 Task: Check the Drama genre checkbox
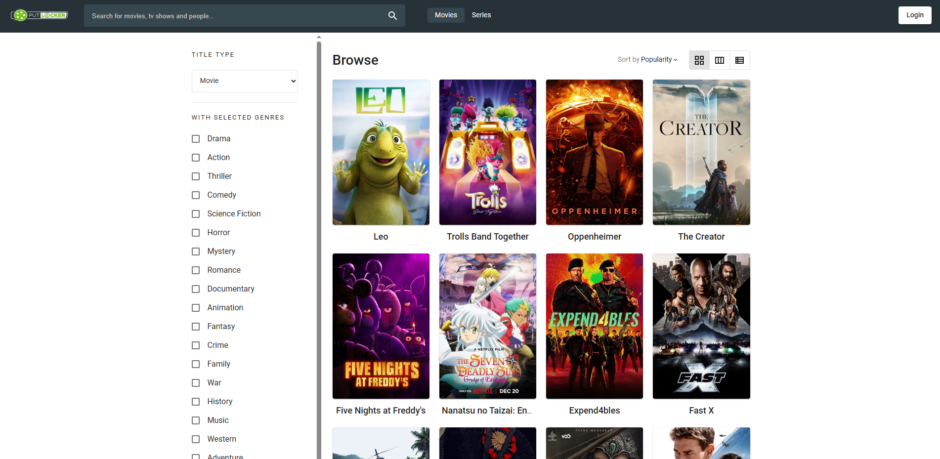click(196, 139)
